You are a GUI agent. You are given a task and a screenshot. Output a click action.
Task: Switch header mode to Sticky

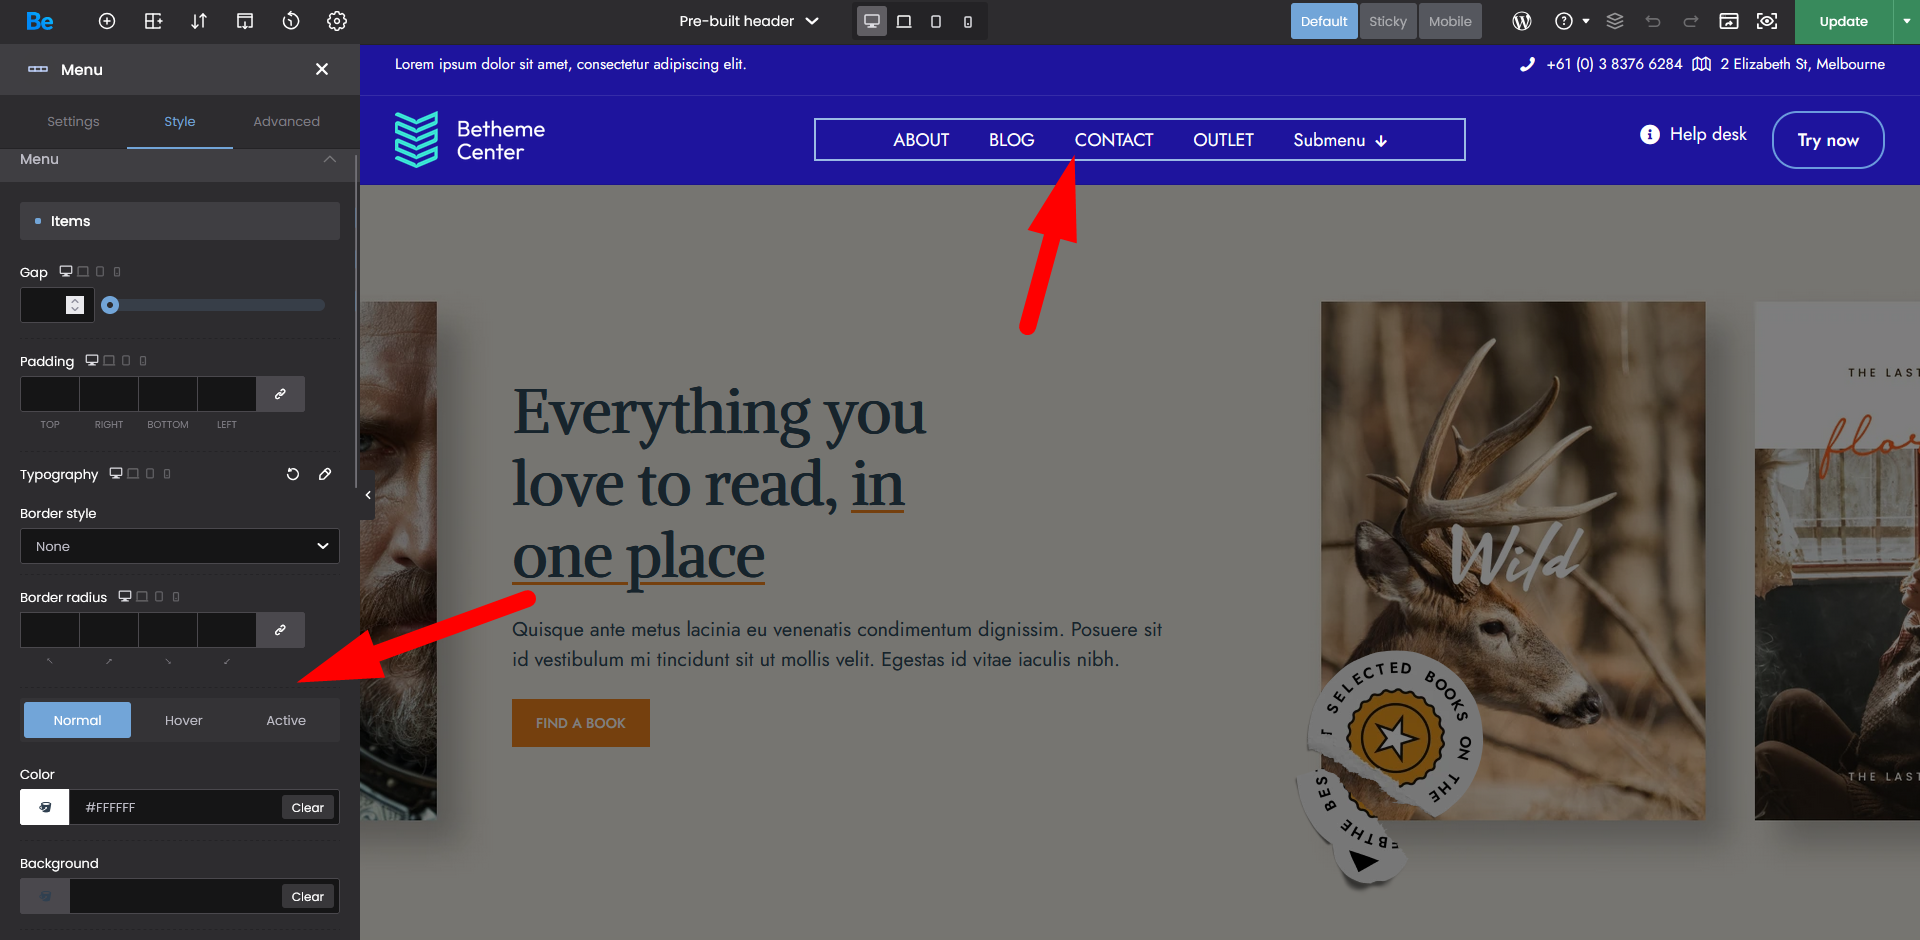click(1387, 21)
